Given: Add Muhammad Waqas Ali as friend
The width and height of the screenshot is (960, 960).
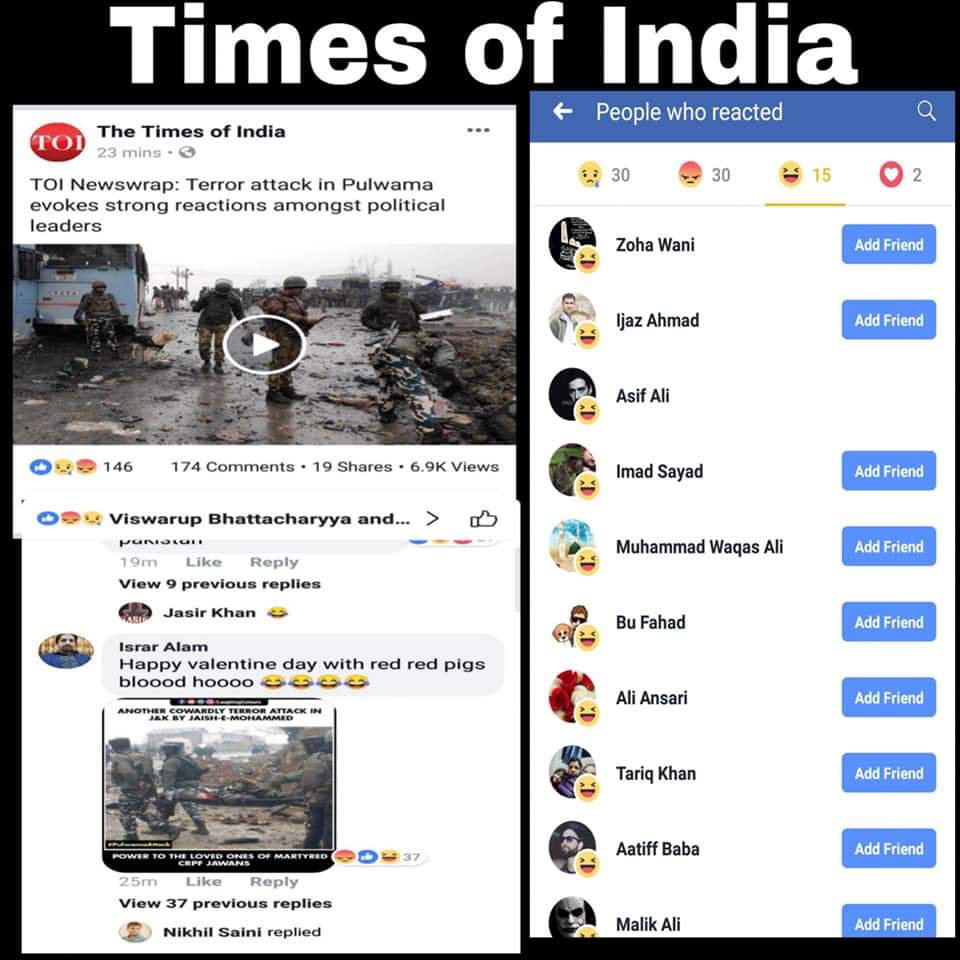Looking at the screenshot, I should [x=888, y=546].
